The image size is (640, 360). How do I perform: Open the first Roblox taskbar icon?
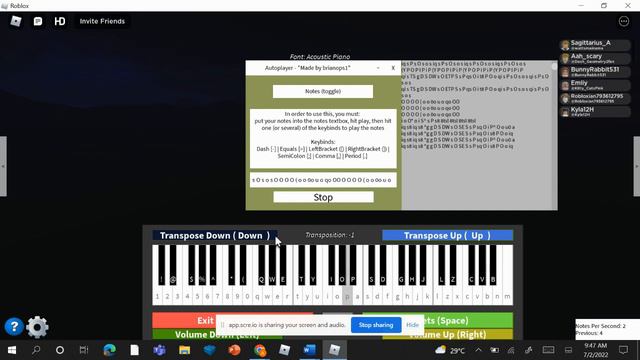tap(284, 350)
